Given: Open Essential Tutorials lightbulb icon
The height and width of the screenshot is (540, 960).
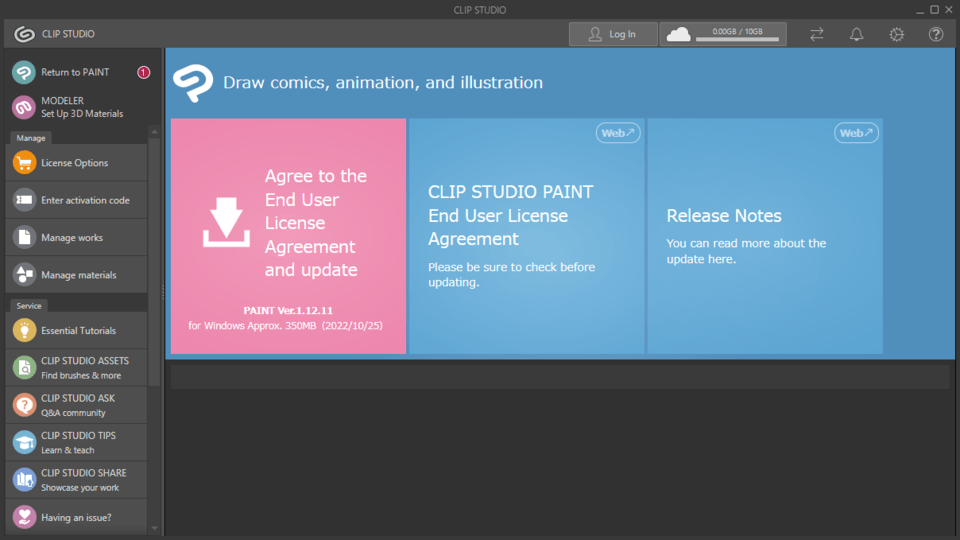Looking at the screenshot, I should [24, 331].
